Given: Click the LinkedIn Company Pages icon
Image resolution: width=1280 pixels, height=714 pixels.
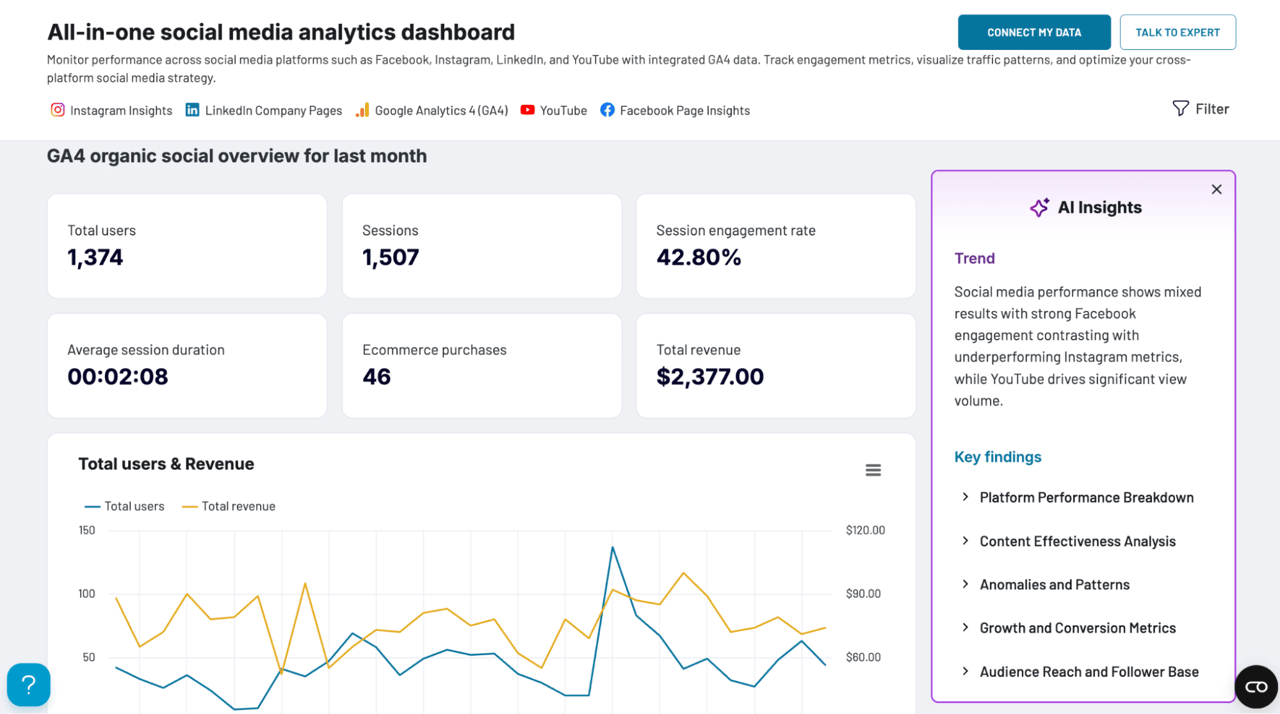Looking at the screenshot, I should pos(192,110).
